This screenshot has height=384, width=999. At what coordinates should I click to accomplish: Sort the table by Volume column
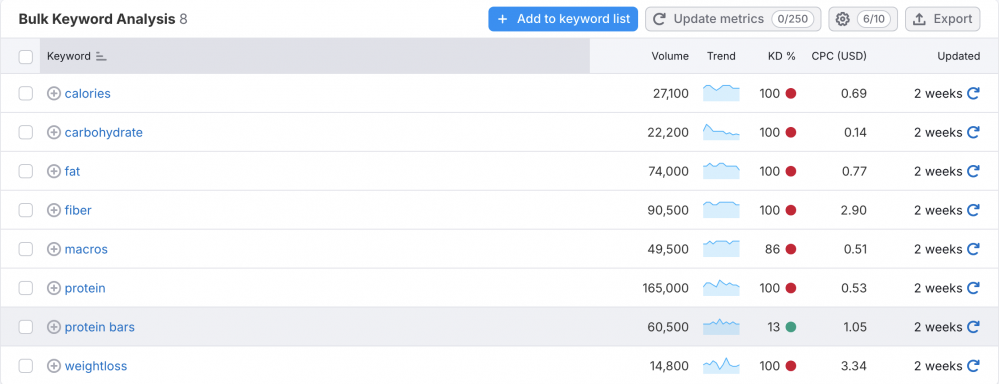pos(670,56)
